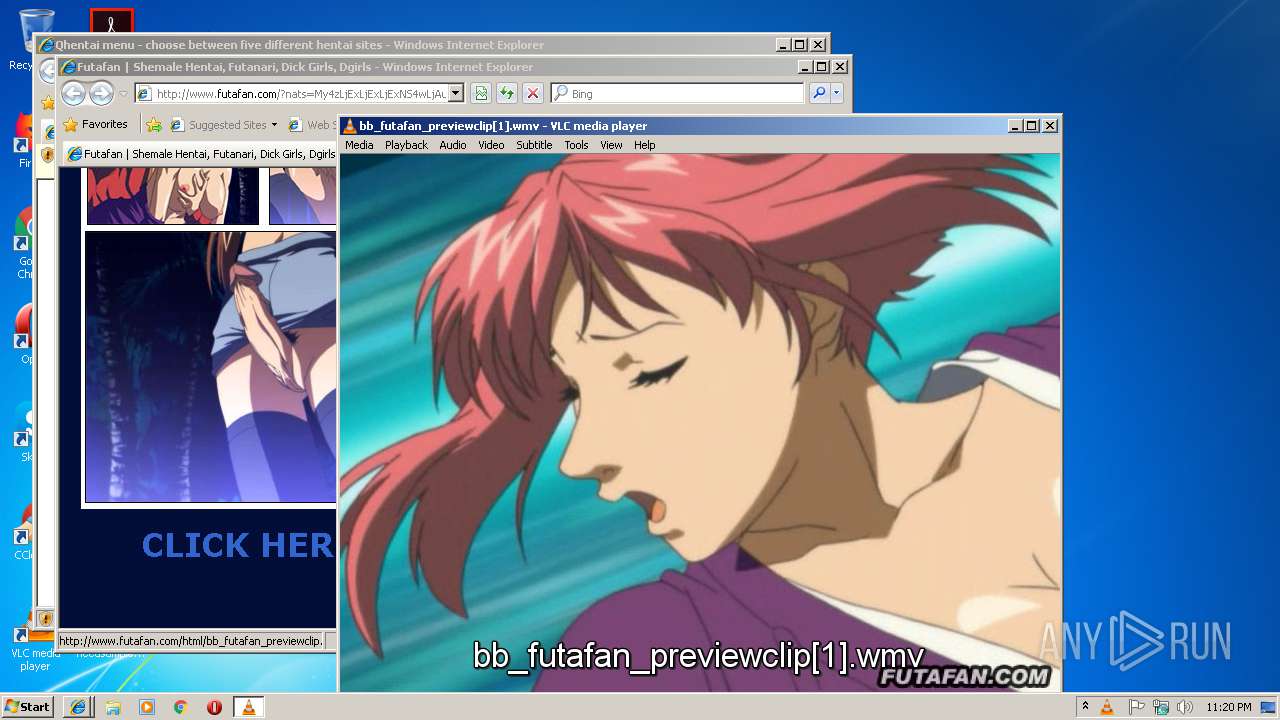Open Windows Media Player from the taskbar
Screen dimensions: 1280x720
147,707
